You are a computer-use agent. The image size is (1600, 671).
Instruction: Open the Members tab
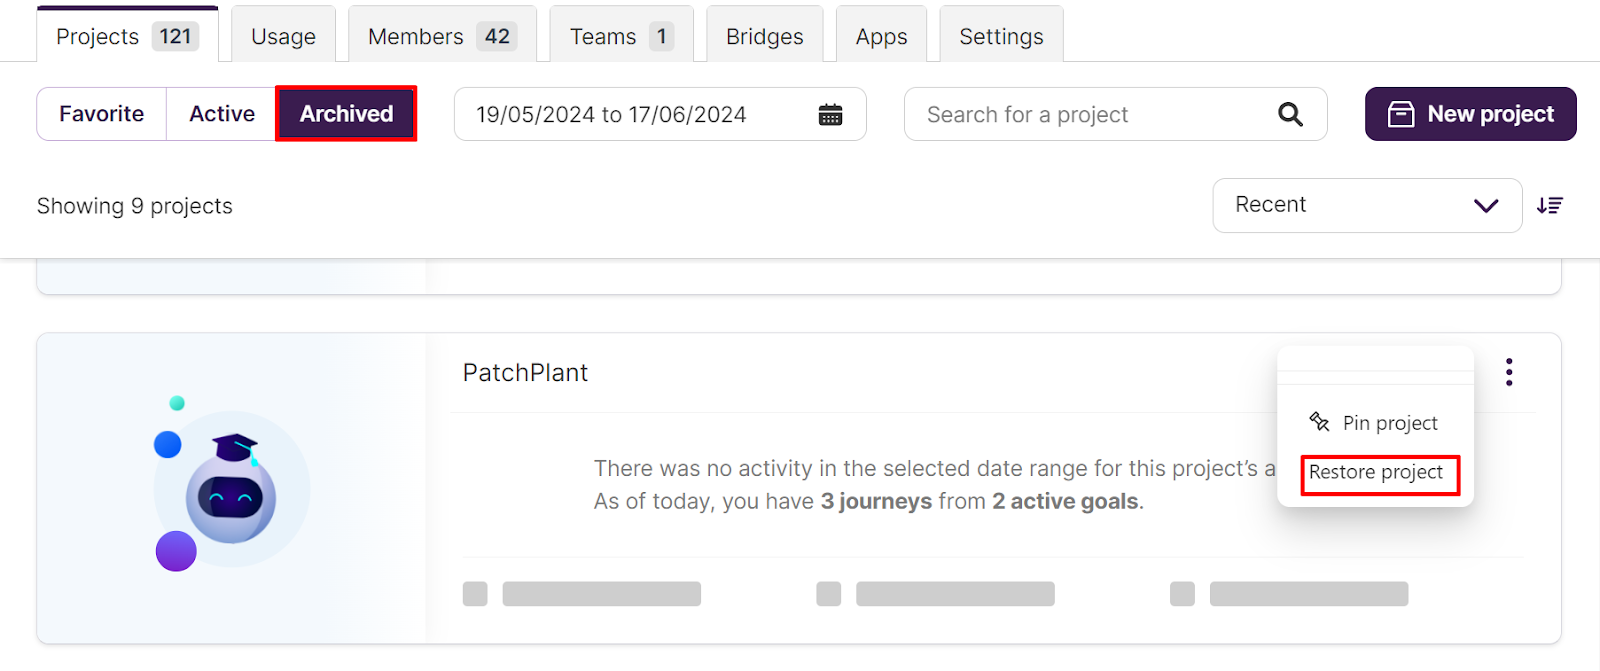(x=442, y=36)
